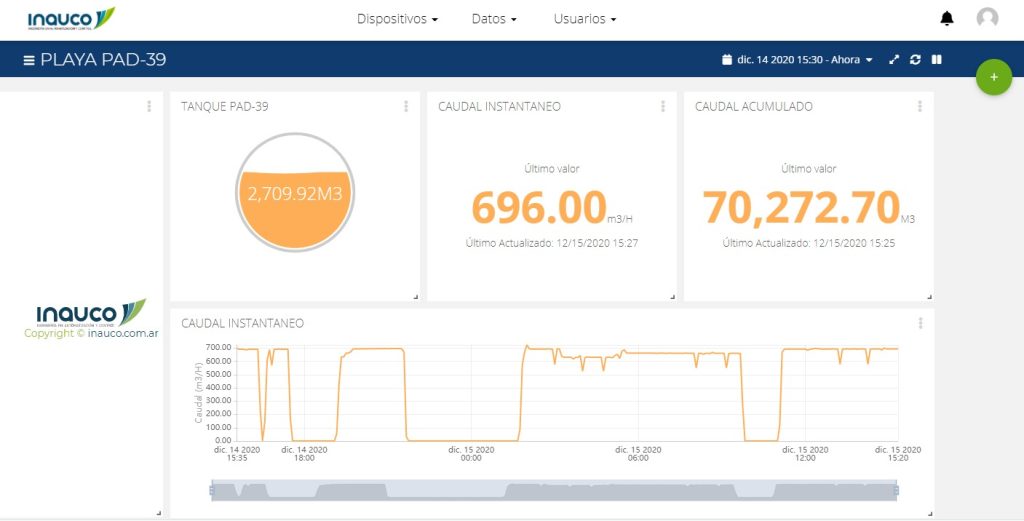Click the Inauco logo in top navigation
Viewport: 1024px width, 521px height.
coord(71,18)
